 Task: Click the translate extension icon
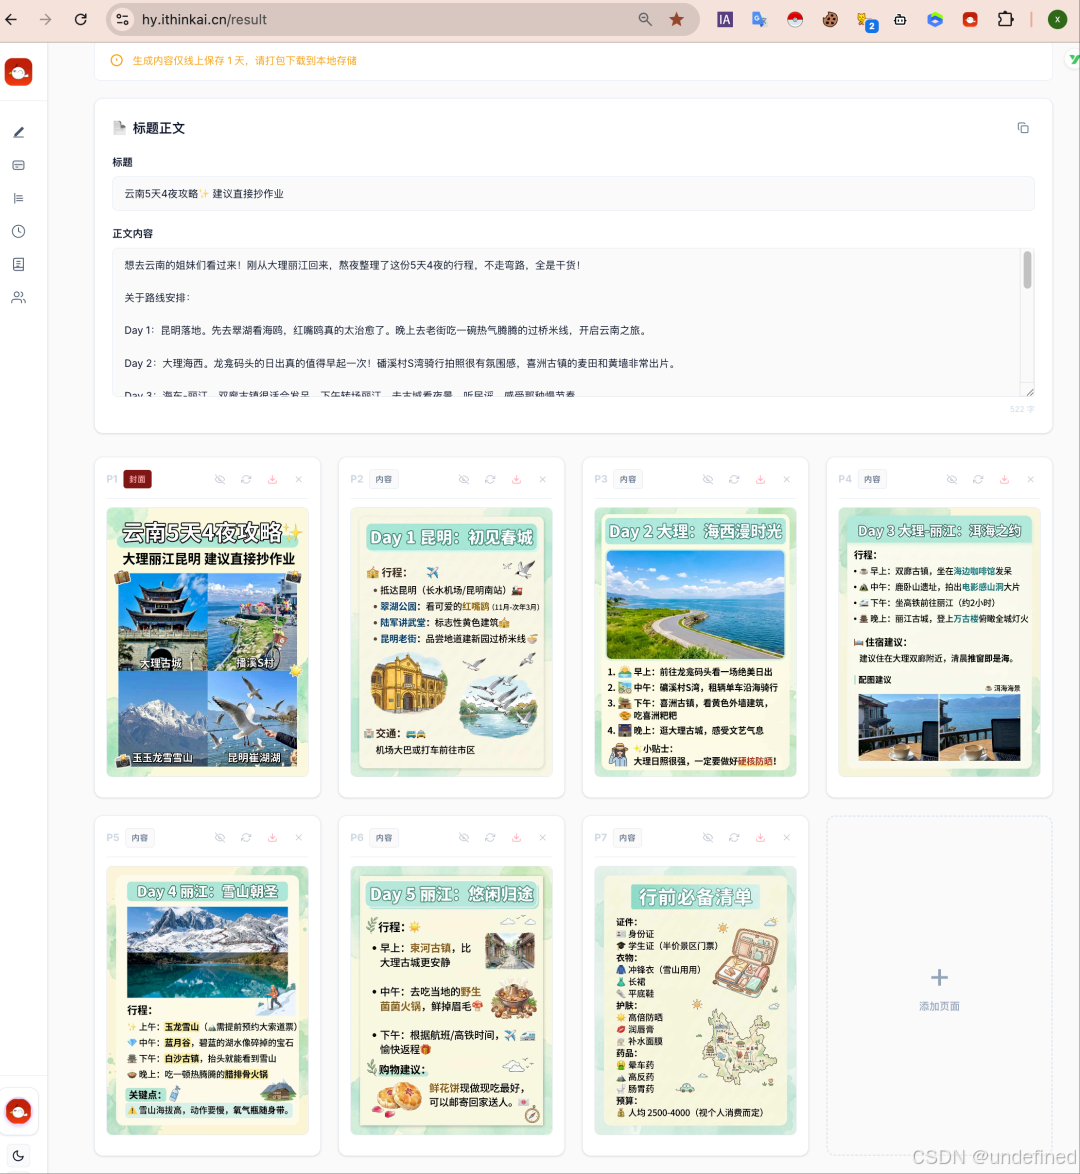[759, 19]
